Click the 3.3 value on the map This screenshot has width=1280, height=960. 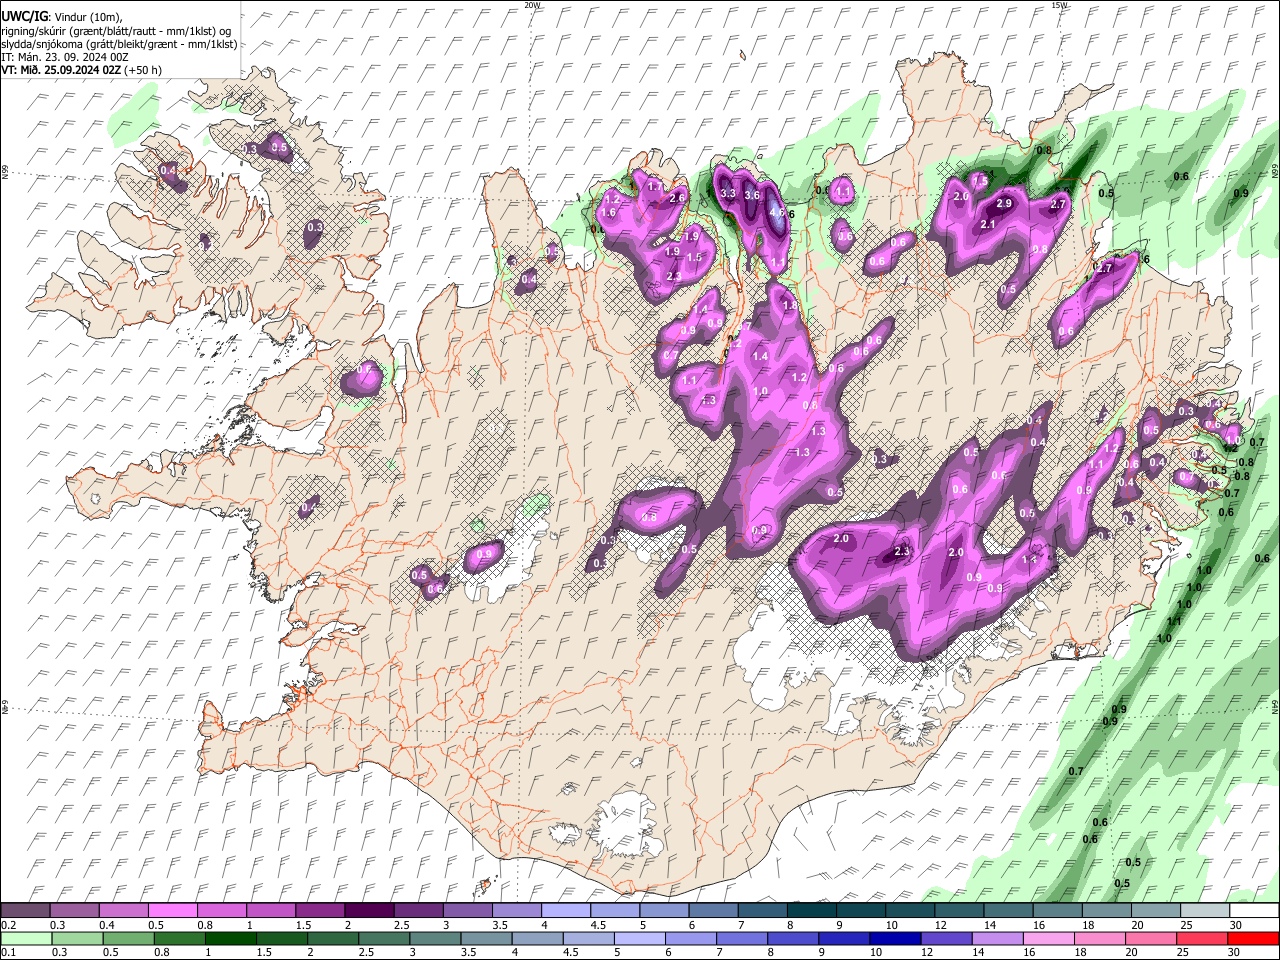click(x=728, y=193)
